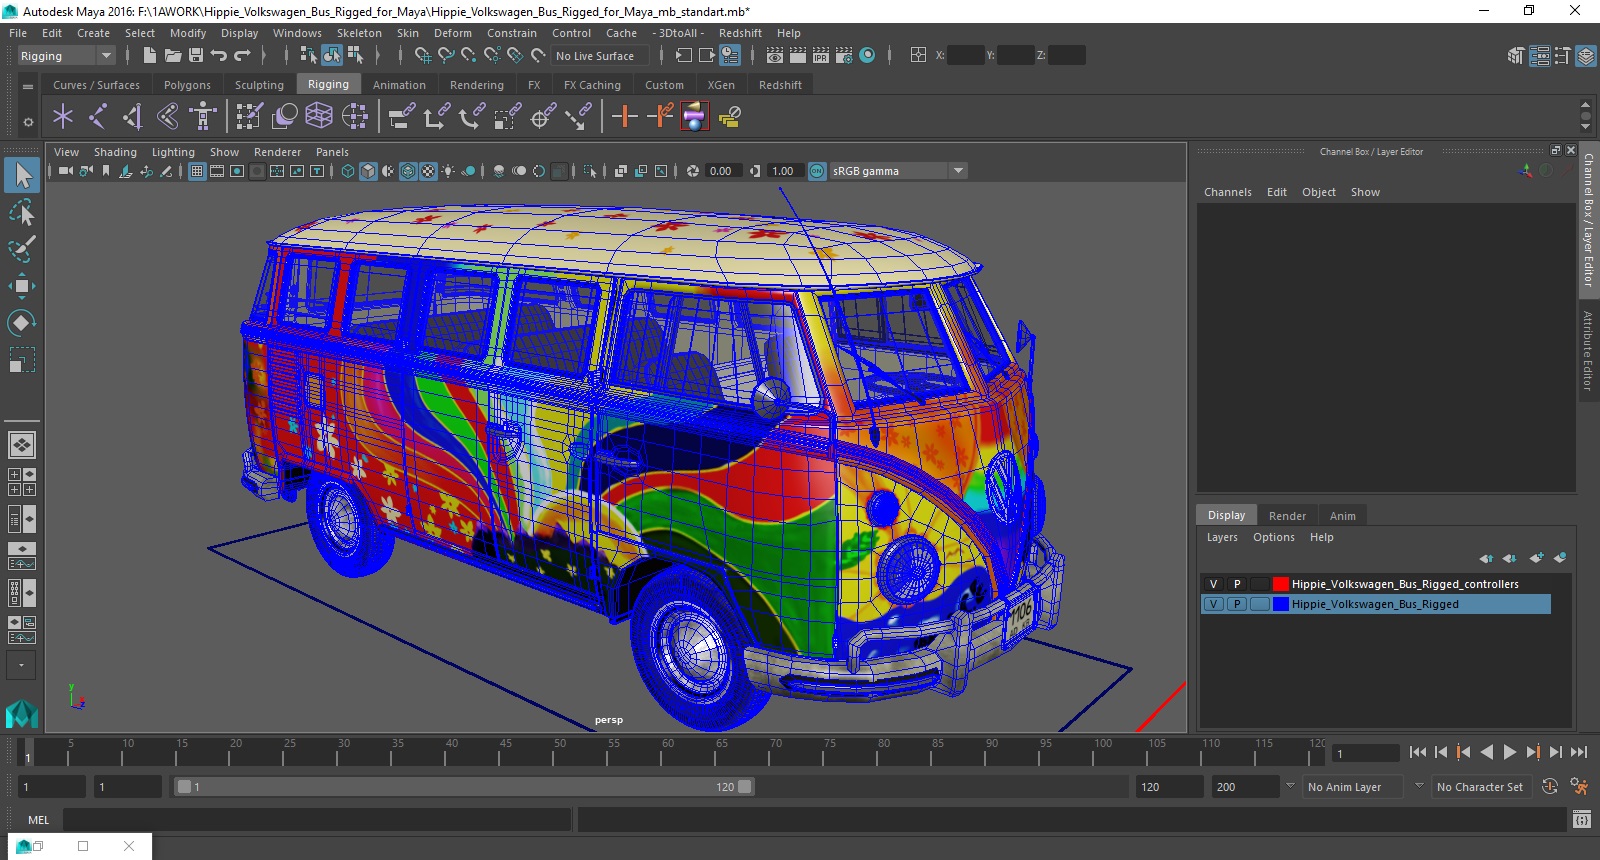1600x860 pixels.
Task: Open the Deform menu
Action: pyautogui.click(x=452, y=33)
